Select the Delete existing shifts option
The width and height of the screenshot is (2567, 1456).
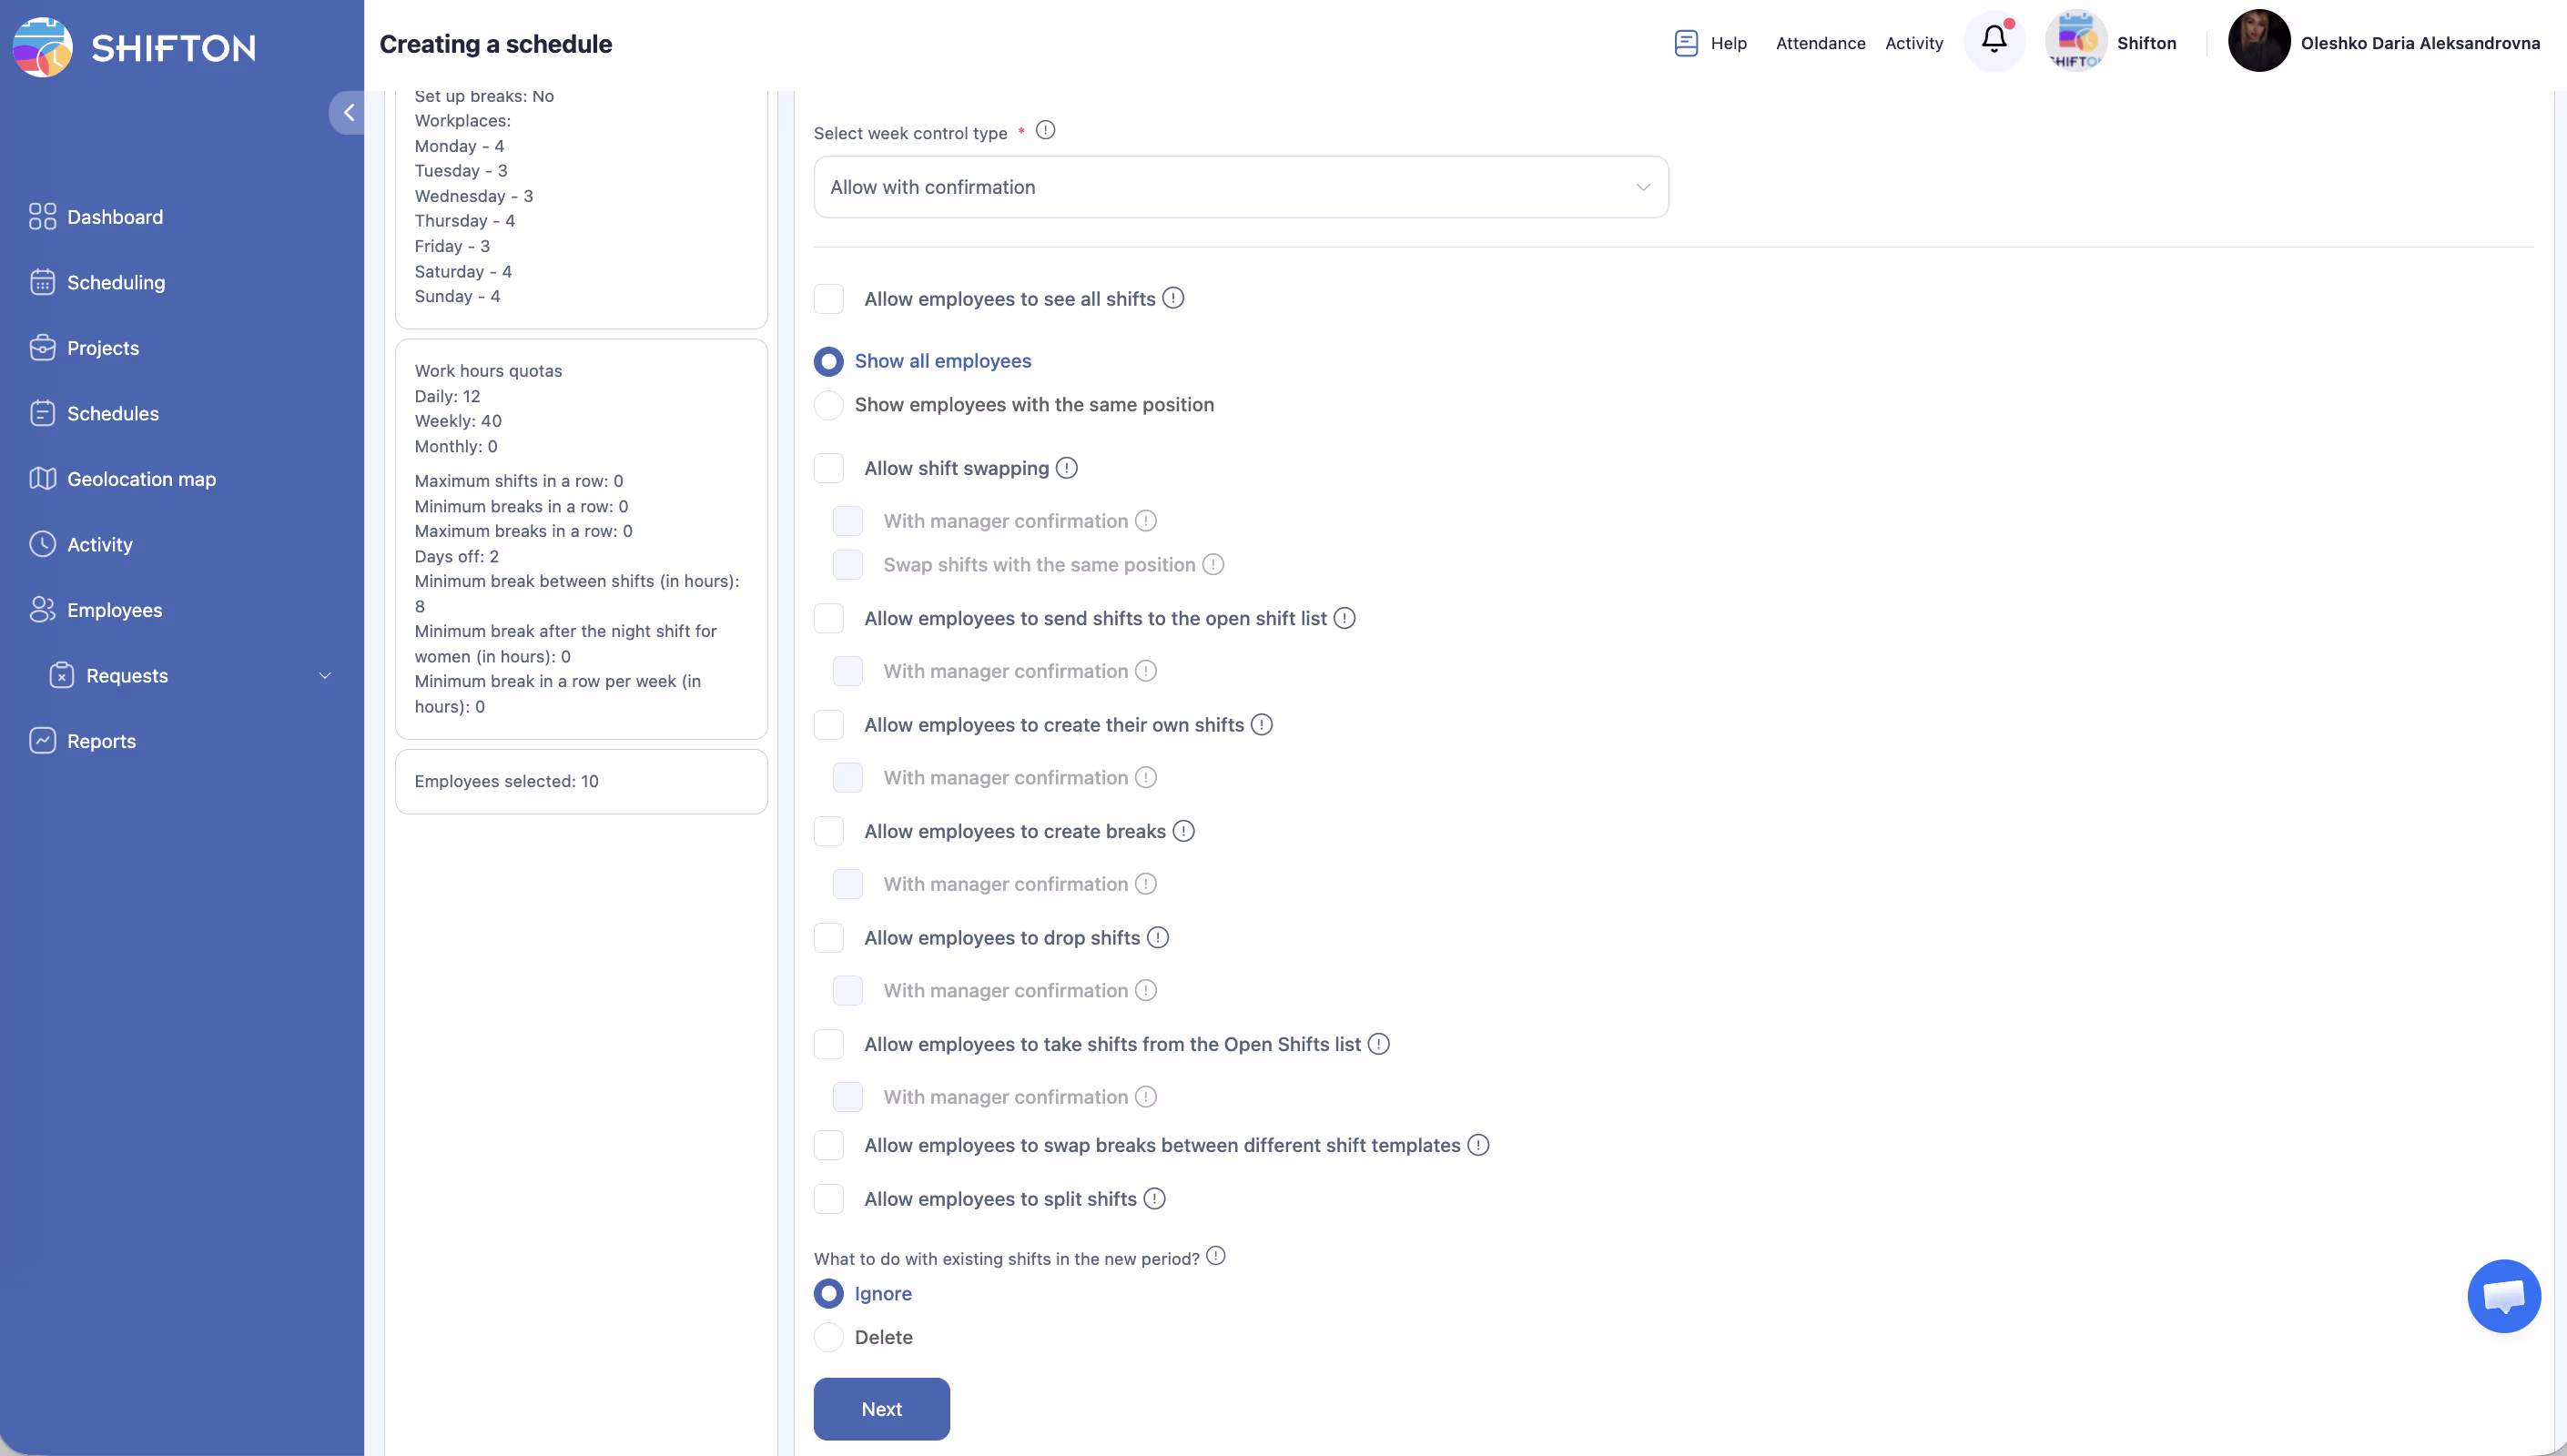pos(828,1337)
